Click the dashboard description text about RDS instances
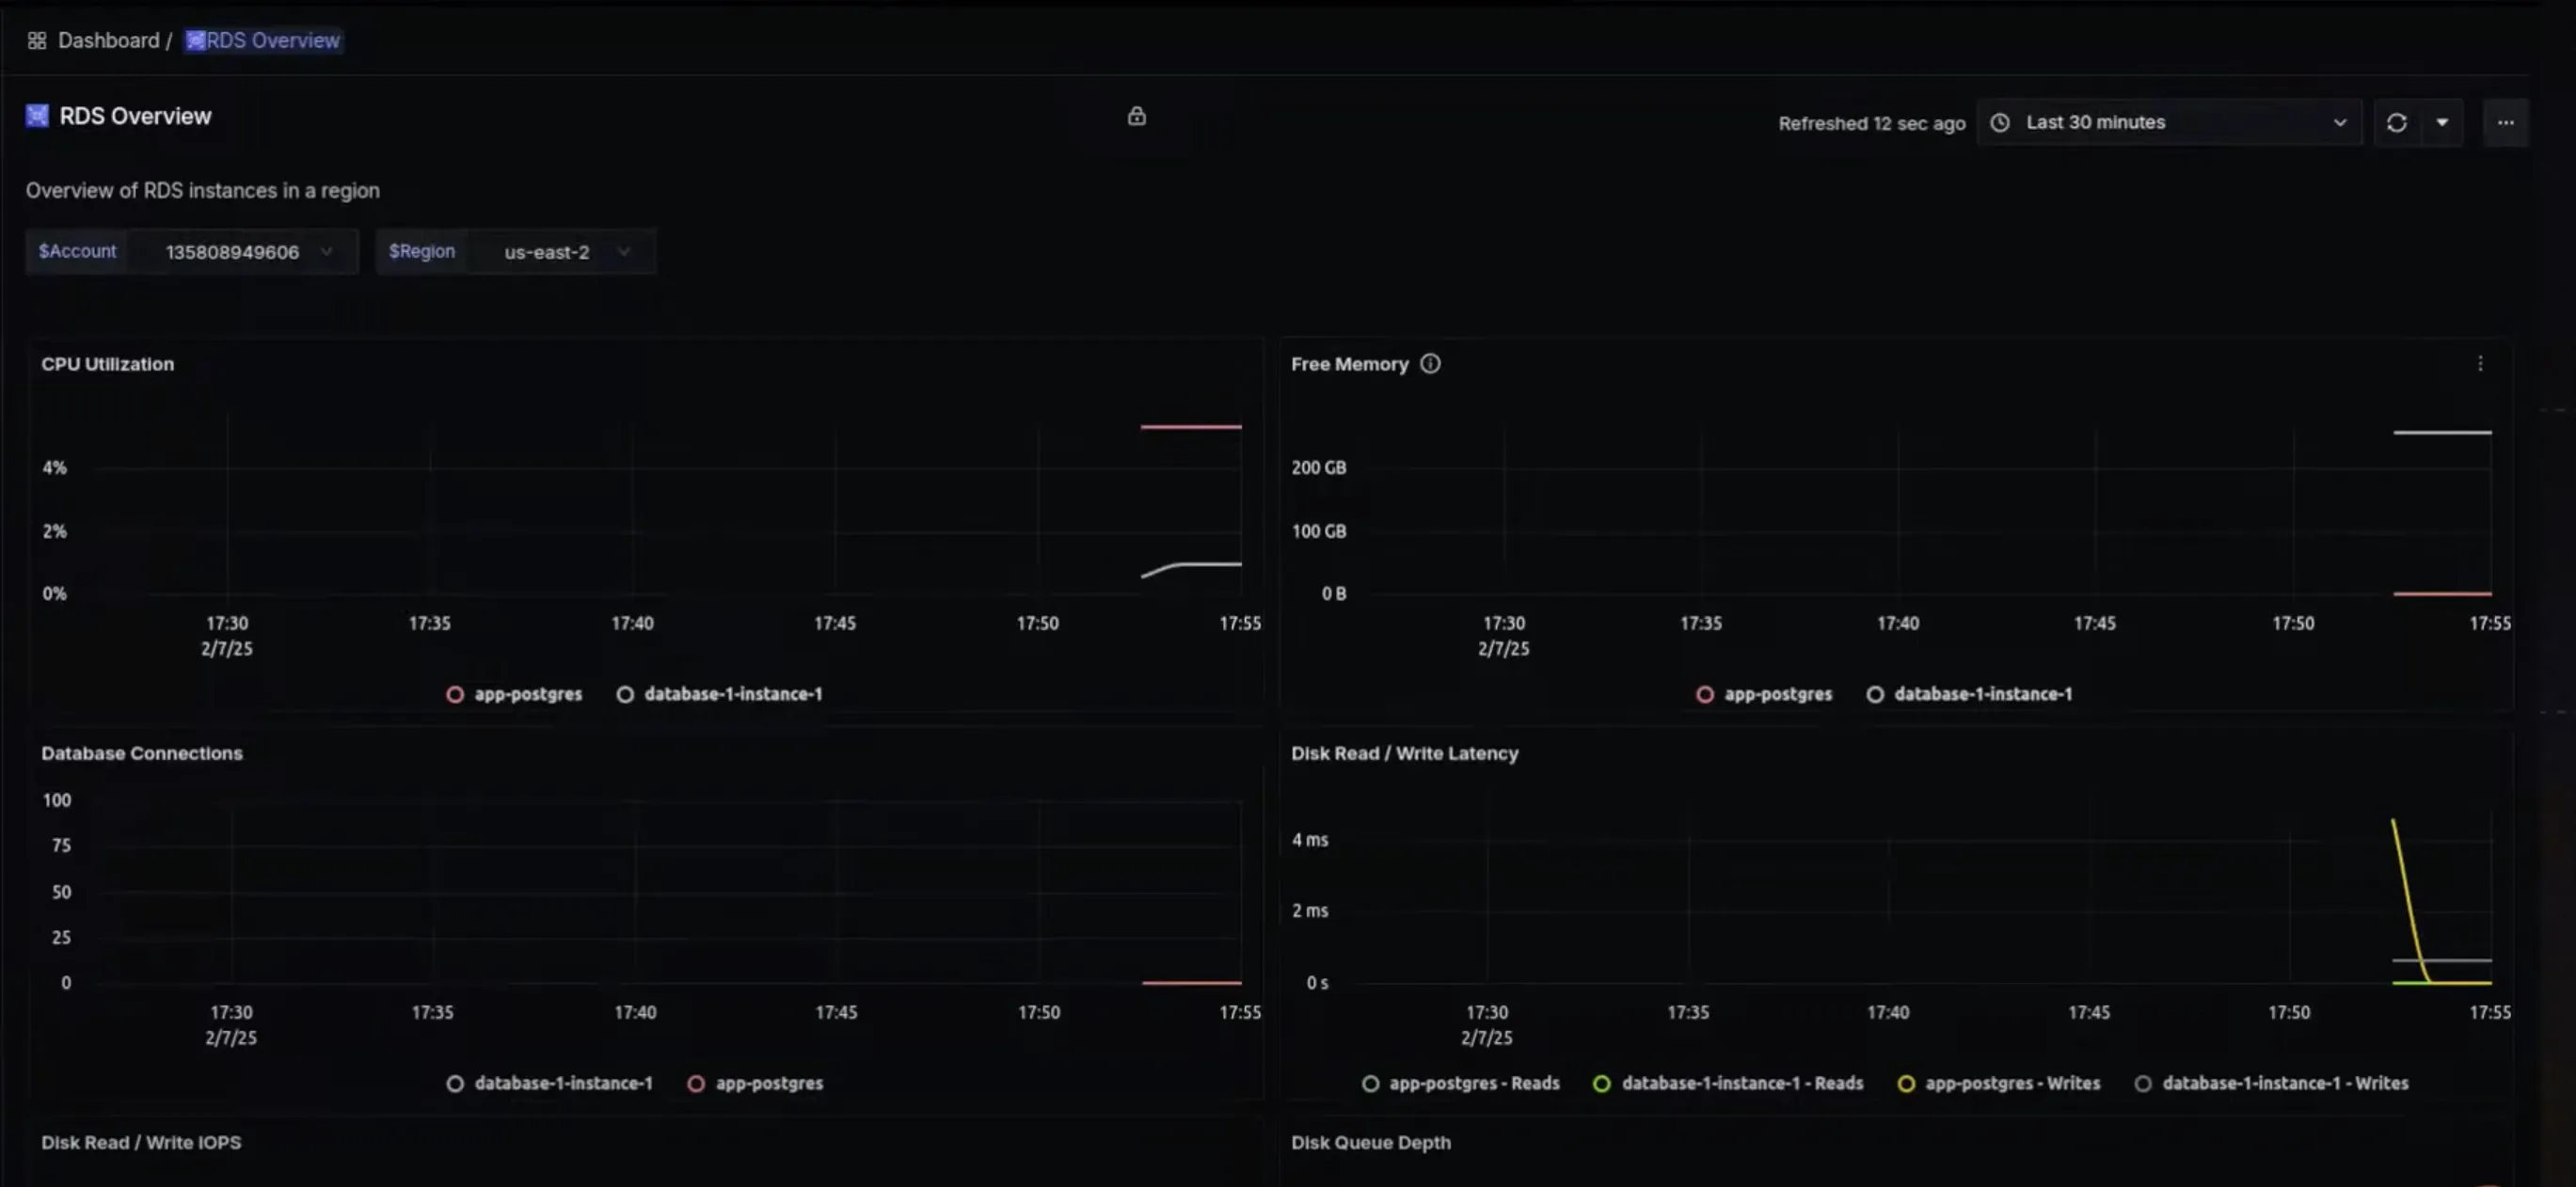 click(x=202, y=190)
